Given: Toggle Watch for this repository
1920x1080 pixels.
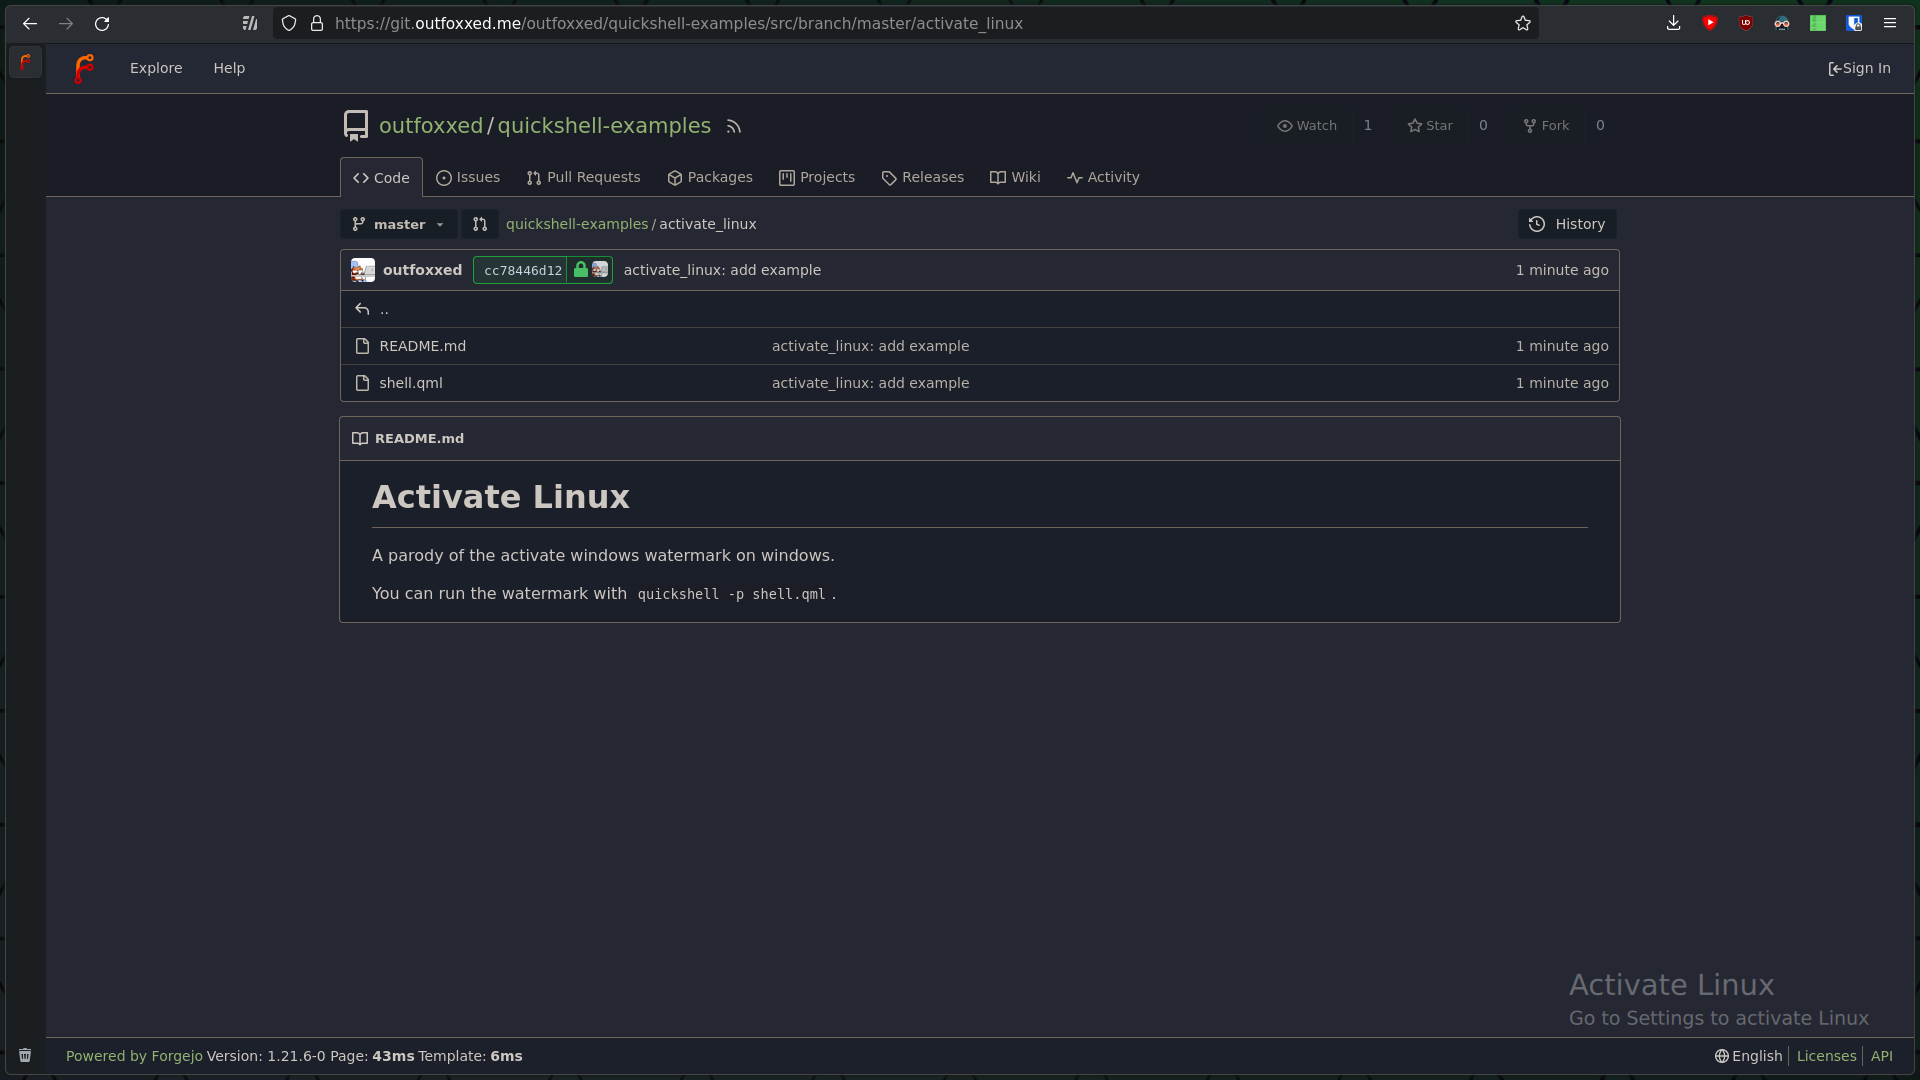Looking at the screenshot, I should coord(1307,125).
